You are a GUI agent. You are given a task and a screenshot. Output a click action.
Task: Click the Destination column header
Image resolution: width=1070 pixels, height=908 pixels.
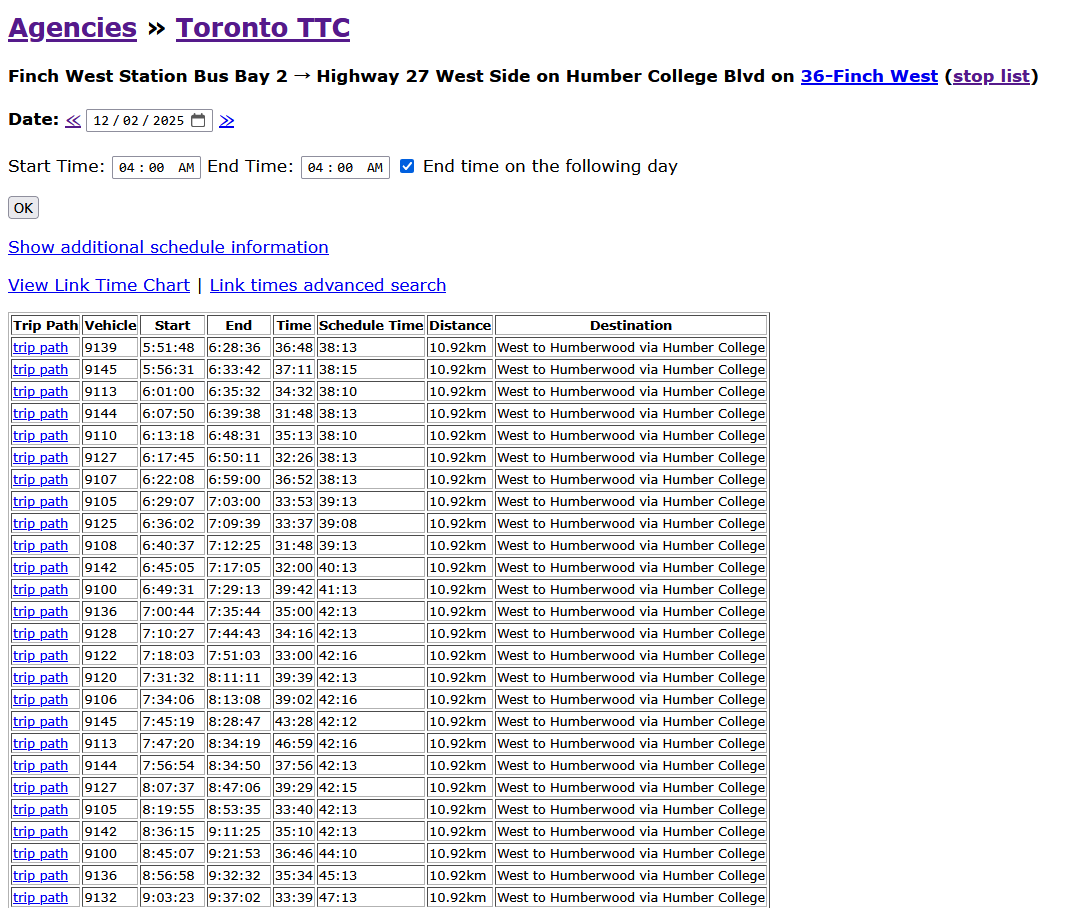coord(631,325)
